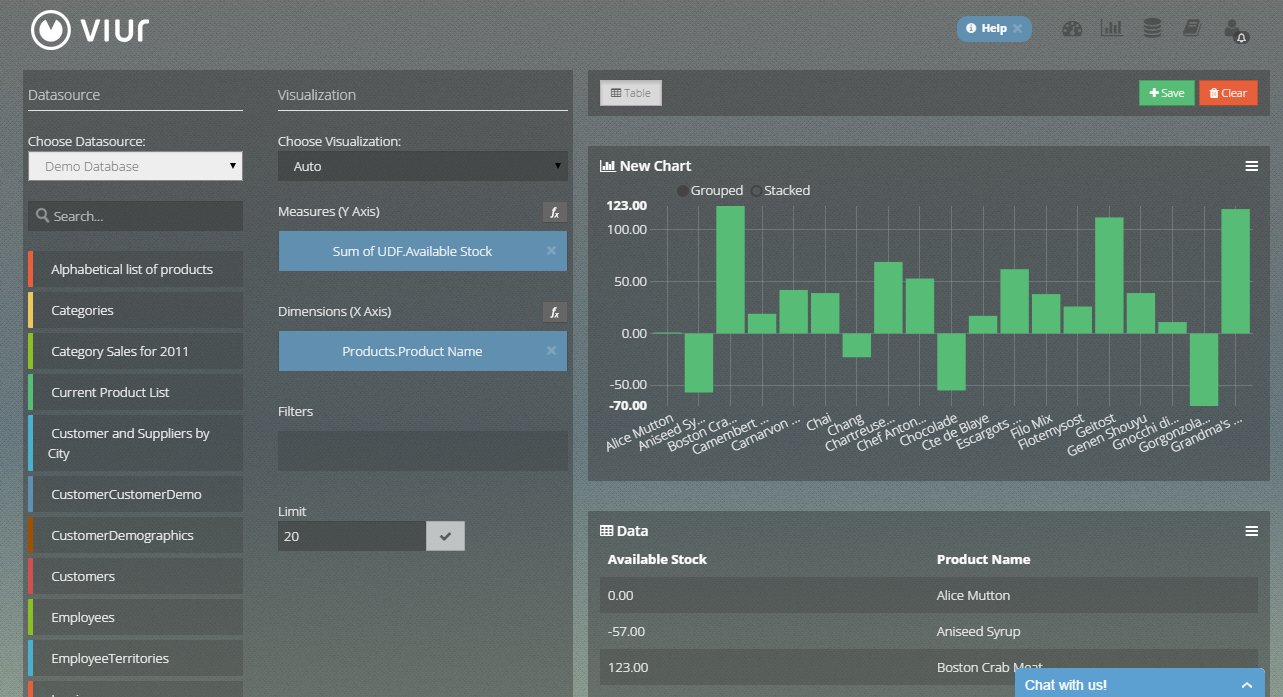The height and width of the screenshot is (697, 1283).
Task: Open the bar chart icon in header
Action: [1111, 28]
